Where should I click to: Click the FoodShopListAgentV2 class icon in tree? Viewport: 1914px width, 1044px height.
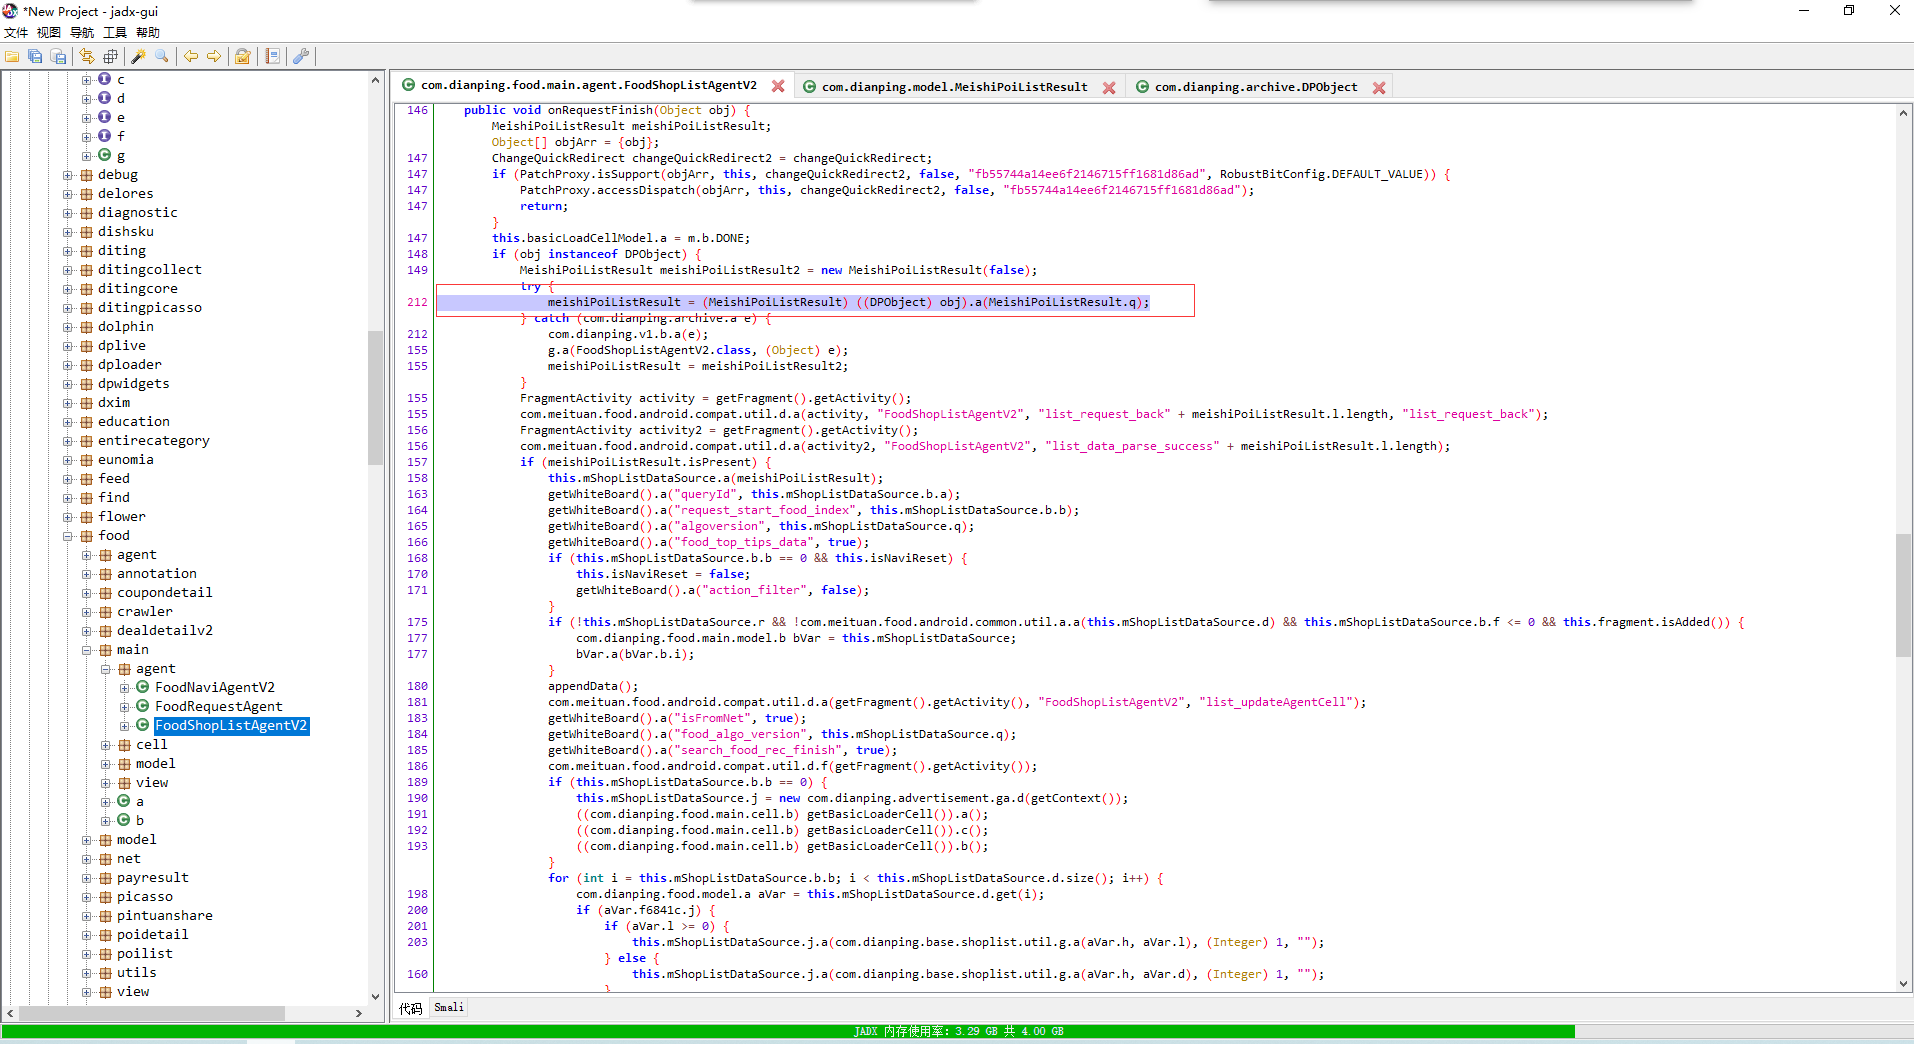click(143, 725)
